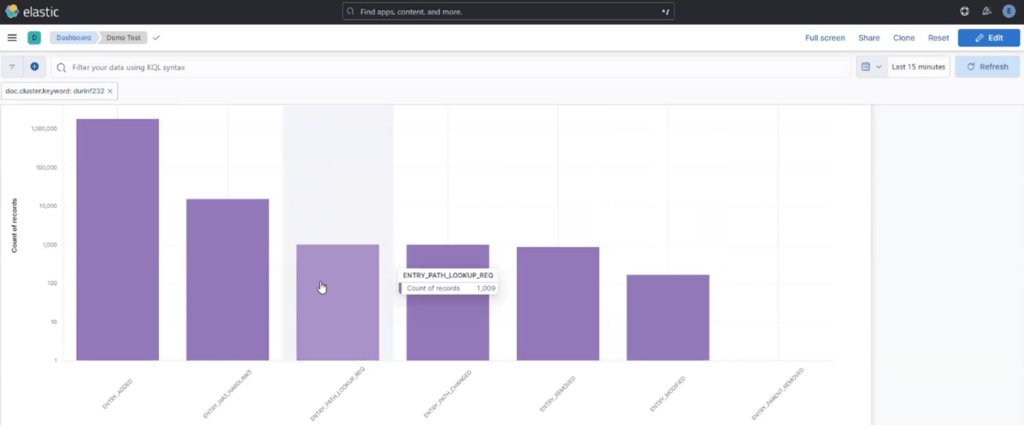The width and height of the screenshot is (1024, 425).
Task: Open the user profile avatar E
Action: coord(1010,11)
